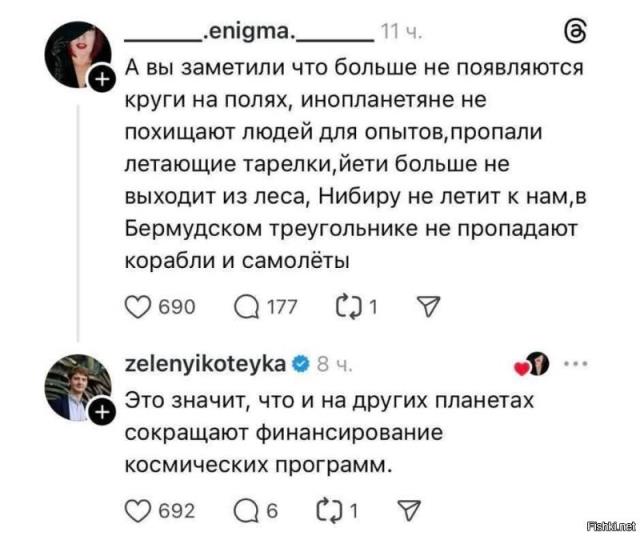The height and width of the screenshot is (536, 640).
Task: Click zelenyikoteyka's profile avatar photo
Action: 78,386
